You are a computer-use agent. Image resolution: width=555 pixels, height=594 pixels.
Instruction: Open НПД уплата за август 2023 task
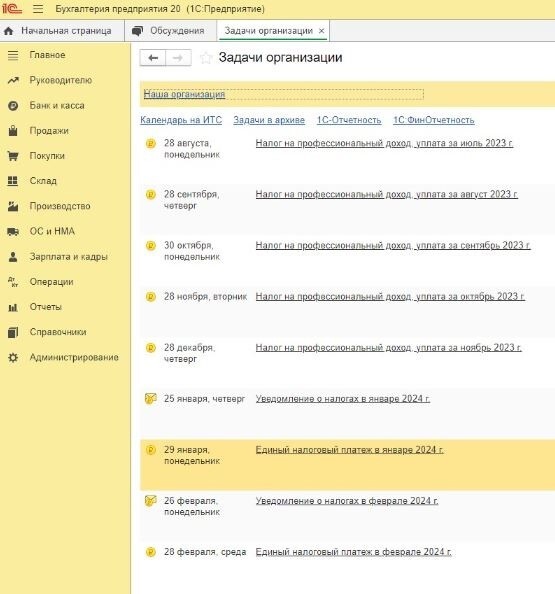(x=387, y=194)
